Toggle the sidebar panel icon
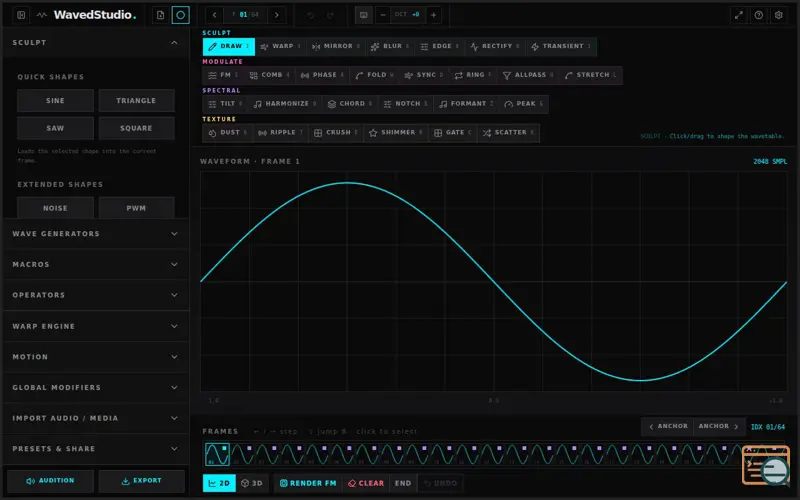The height and width of the screenshot is (500, 800). click(x=21, y=15)
